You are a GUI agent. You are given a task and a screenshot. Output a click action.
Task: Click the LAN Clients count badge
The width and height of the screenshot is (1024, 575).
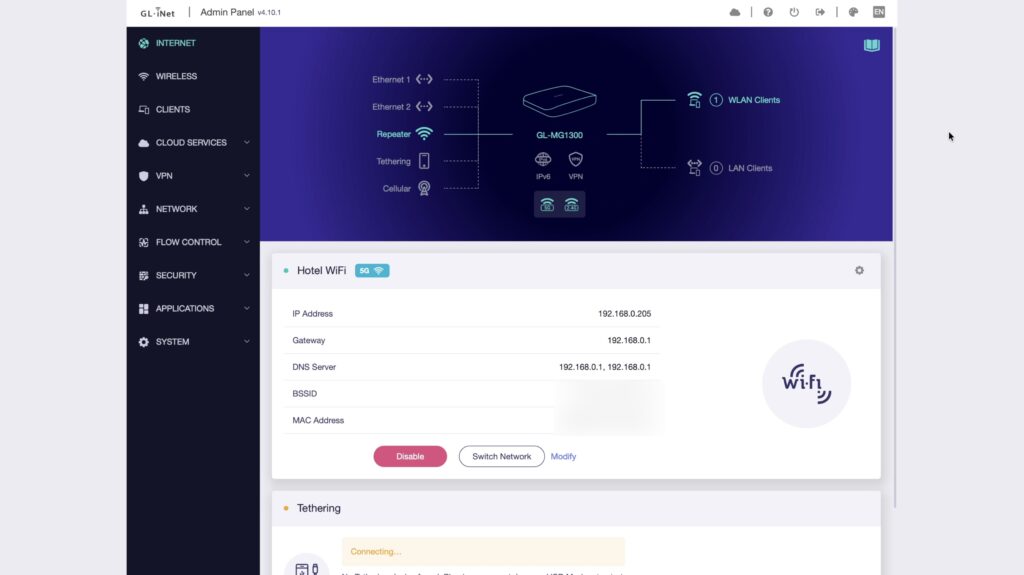(x=716, y=168)
